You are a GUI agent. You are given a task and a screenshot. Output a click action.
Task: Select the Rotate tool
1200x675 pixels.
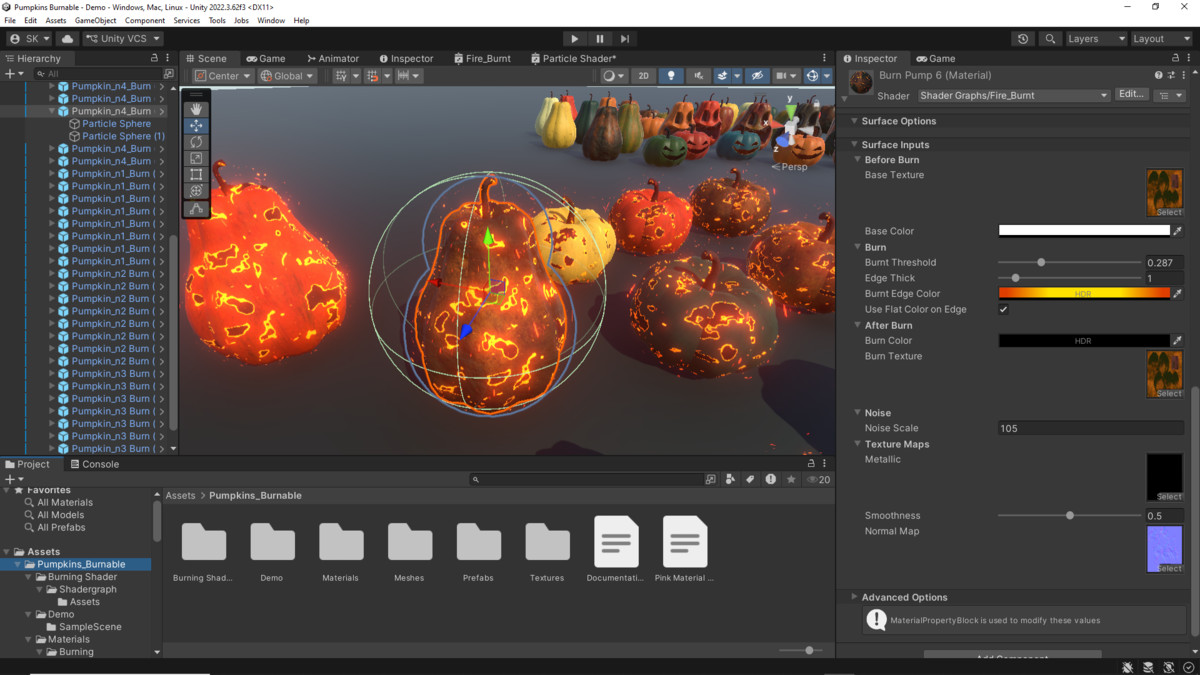pyautogui.click(x=196, y=142)
